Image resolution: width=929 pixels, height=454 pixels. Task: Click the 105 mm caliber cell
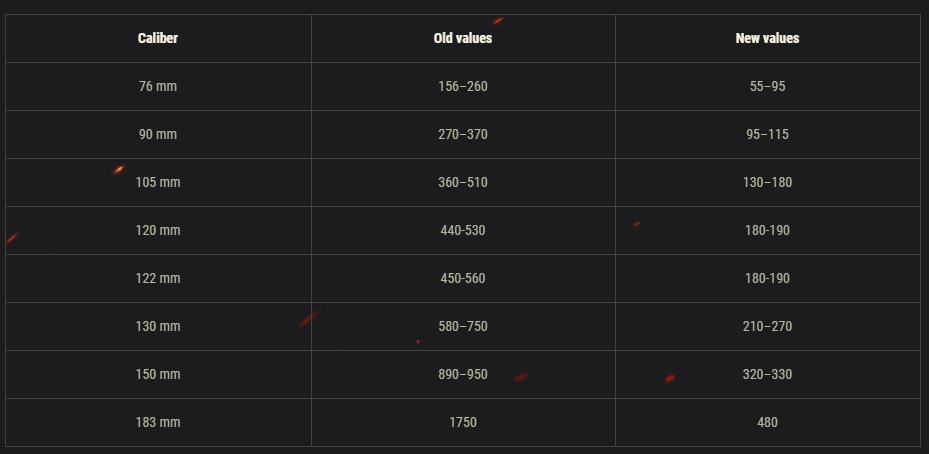pyautogui.click(x=158, y=182)
